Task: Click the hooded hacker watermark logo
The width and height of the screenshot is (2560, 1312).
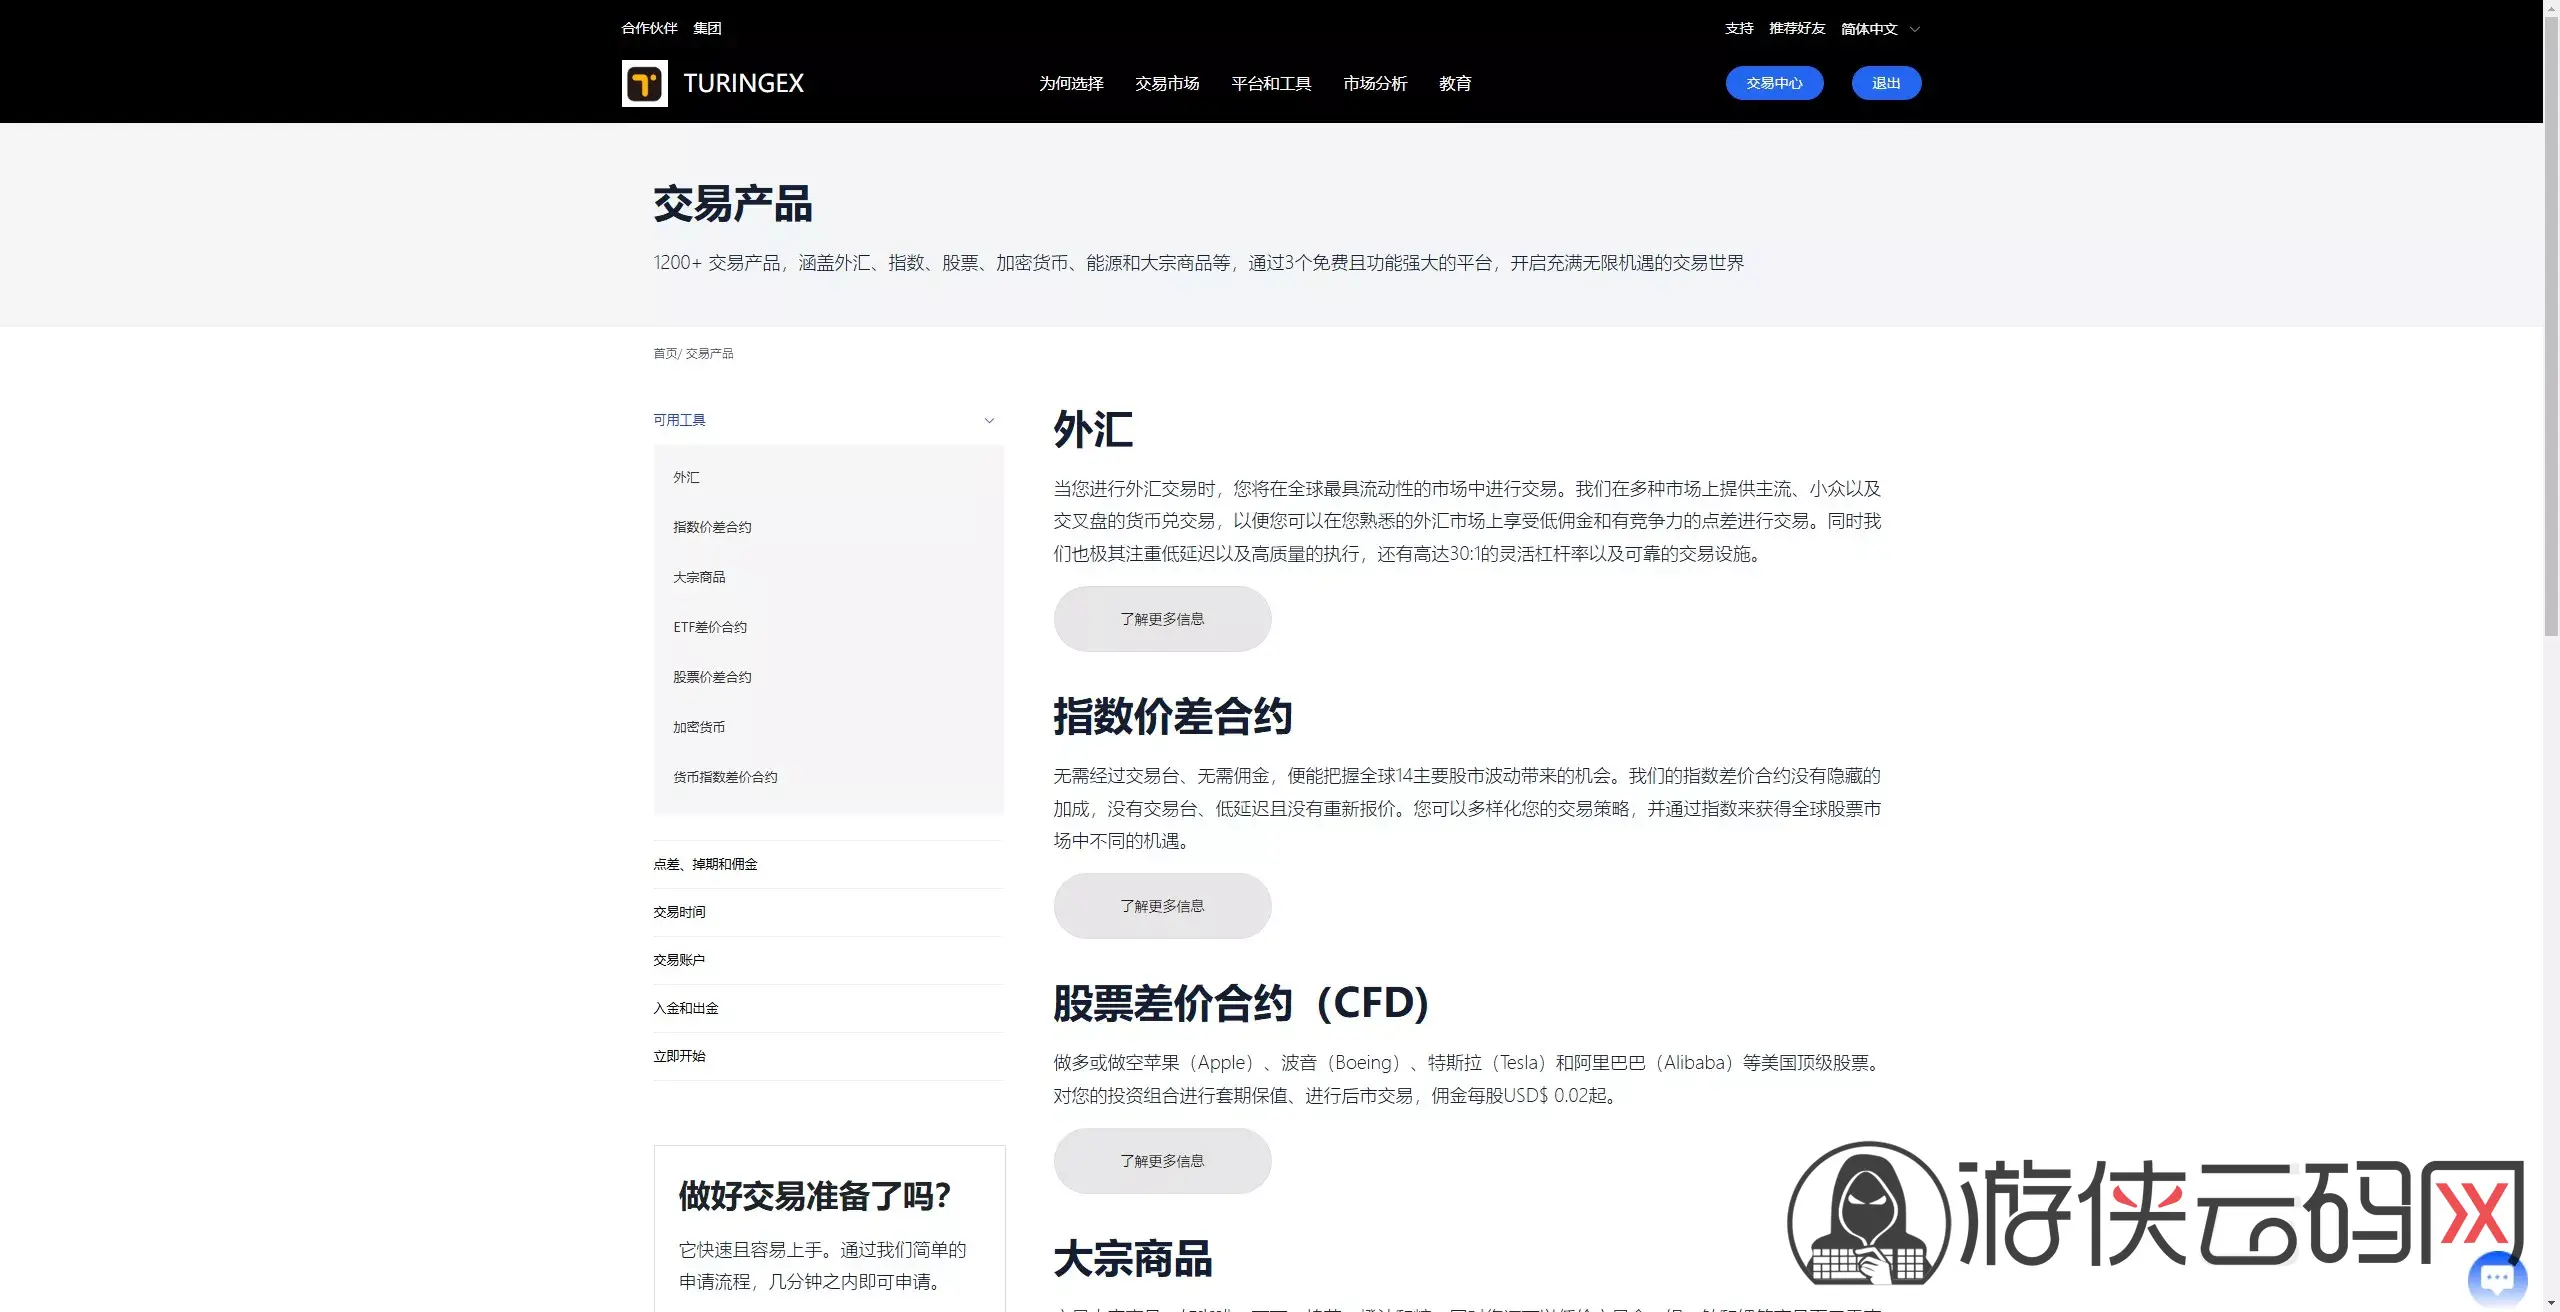Action: click(x=1868, y=1214)
